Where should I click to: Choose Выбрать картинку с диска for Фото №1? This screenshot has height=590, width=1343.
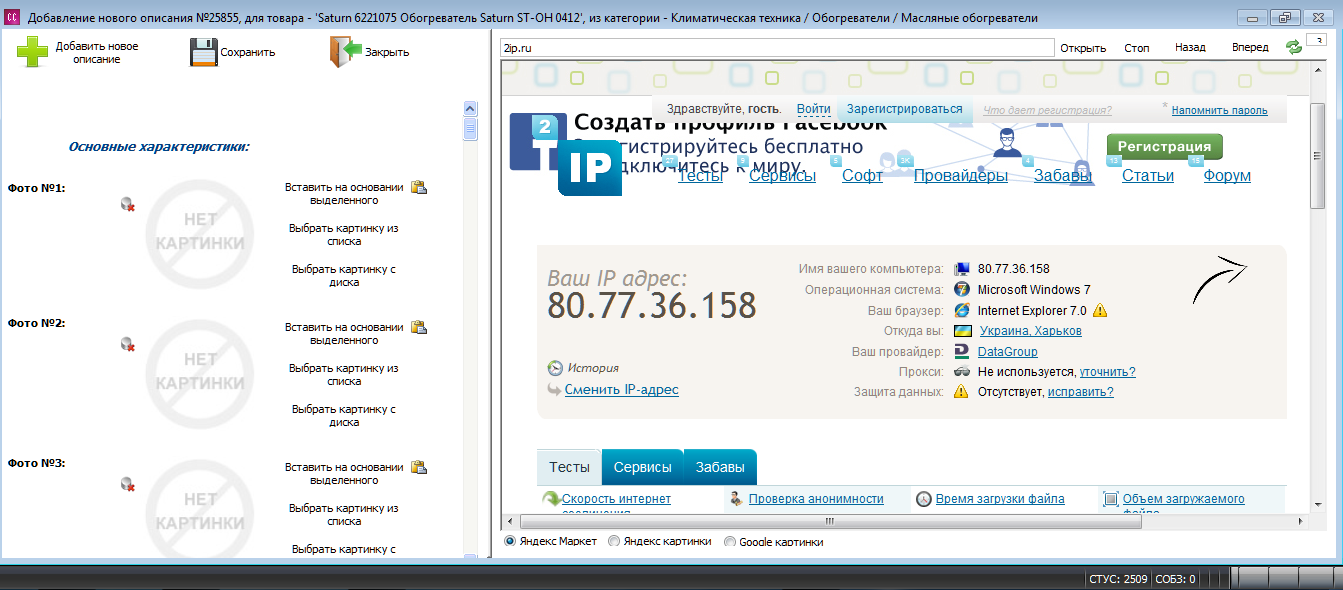click(x=344, y=275)
